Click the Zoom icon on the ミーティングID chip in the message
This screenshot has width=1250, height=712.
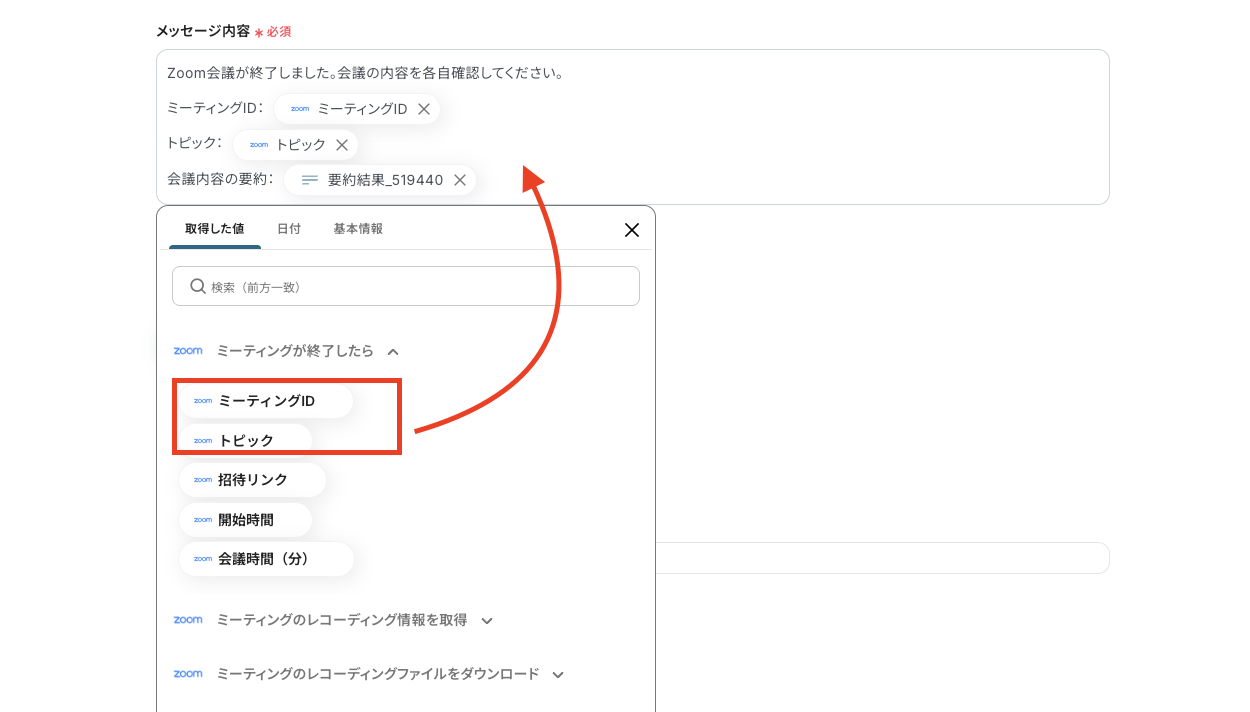point(299,108)
